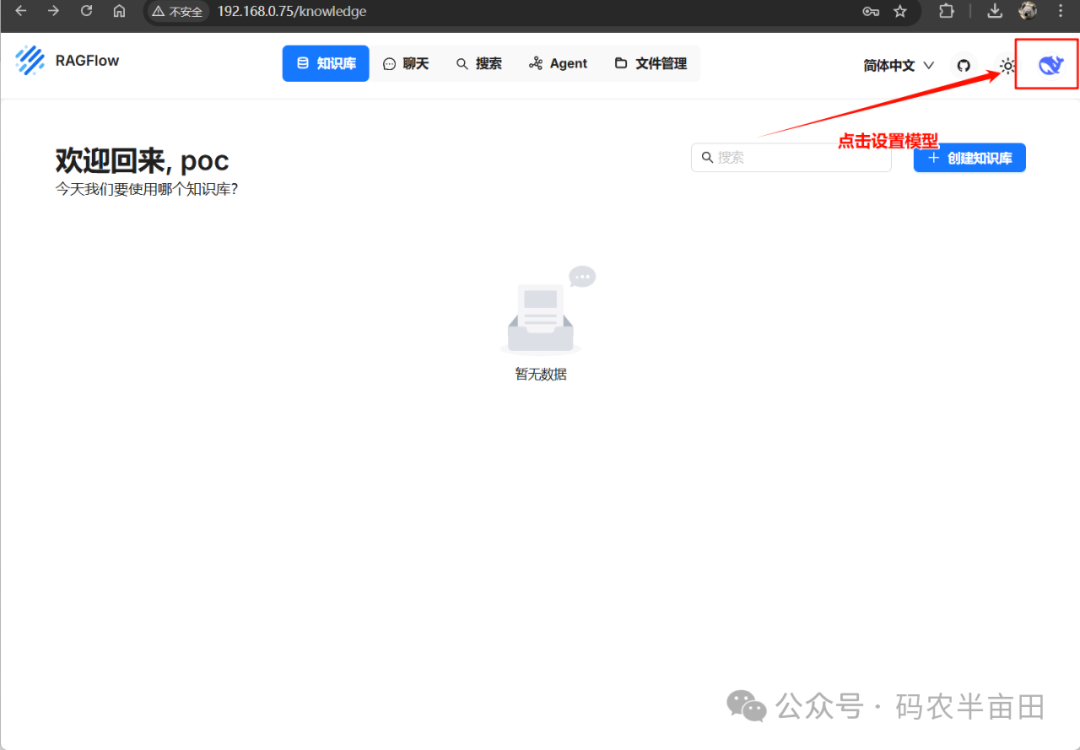1080x750 pixels.
Task: Click the 不安全 site security indicator
Action: (x=178, y=12)
